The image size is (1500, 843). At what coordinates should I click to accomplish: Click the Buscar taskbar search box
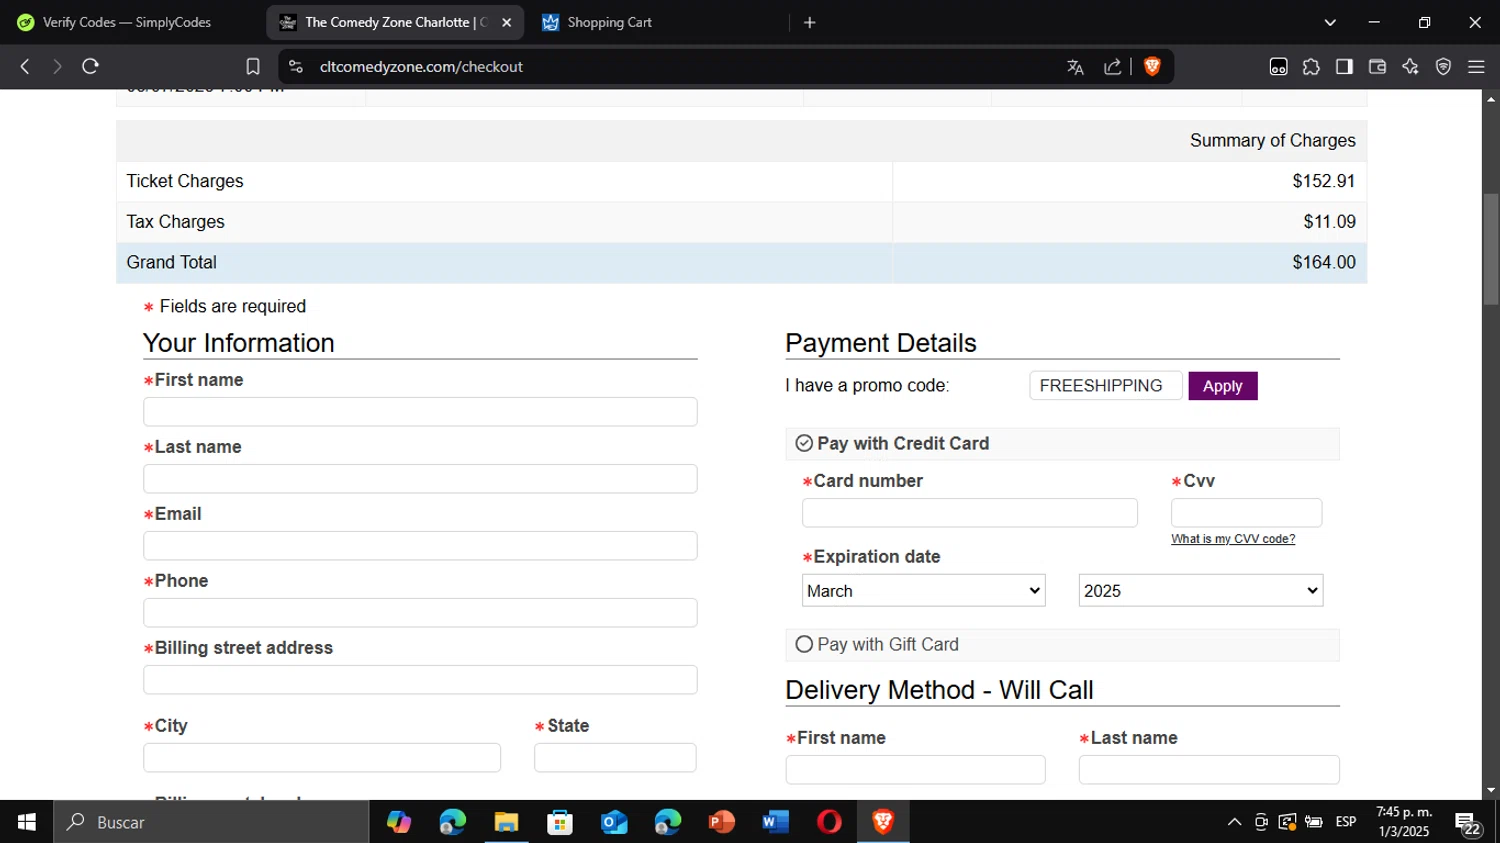point(212,822)
